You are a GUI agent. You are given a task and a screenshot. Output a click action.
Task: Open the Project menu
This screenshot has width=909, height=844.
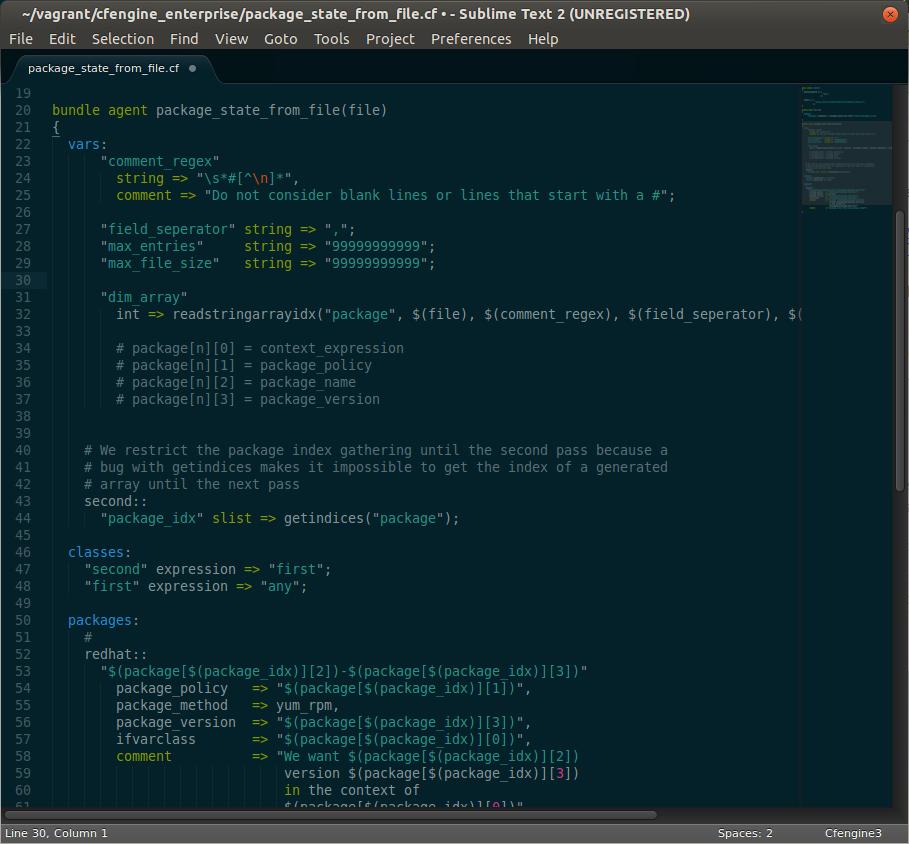pyautogui.click(x=389, y=39)
